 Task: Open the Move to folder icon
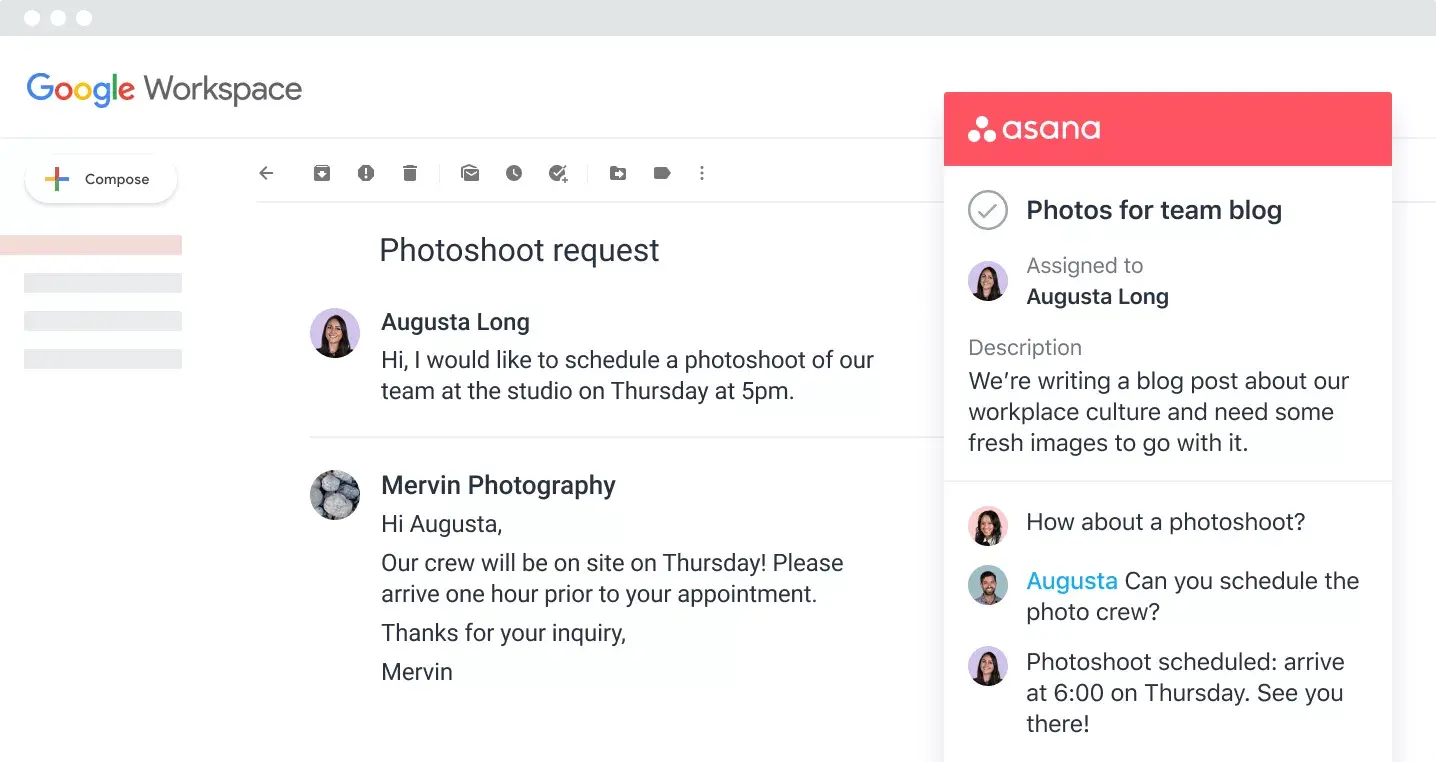(x=618, y=173)
